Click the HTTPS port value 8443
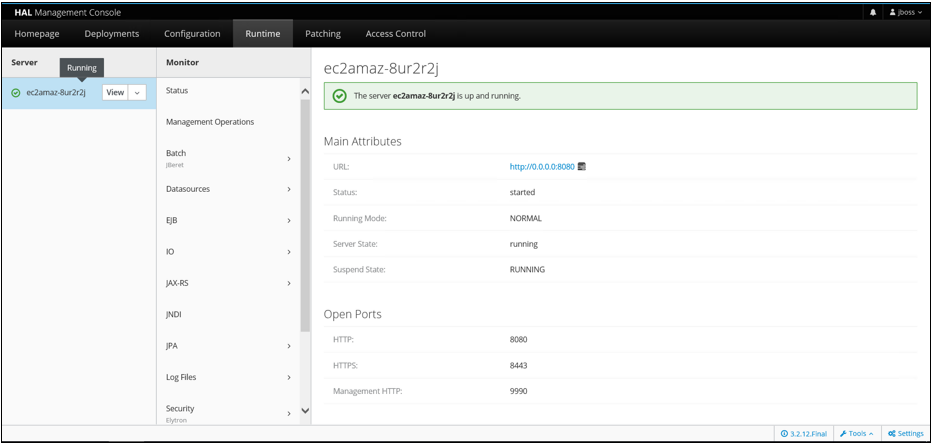The width and height of the screenshot is (934, 444). [x=519, y=365]
